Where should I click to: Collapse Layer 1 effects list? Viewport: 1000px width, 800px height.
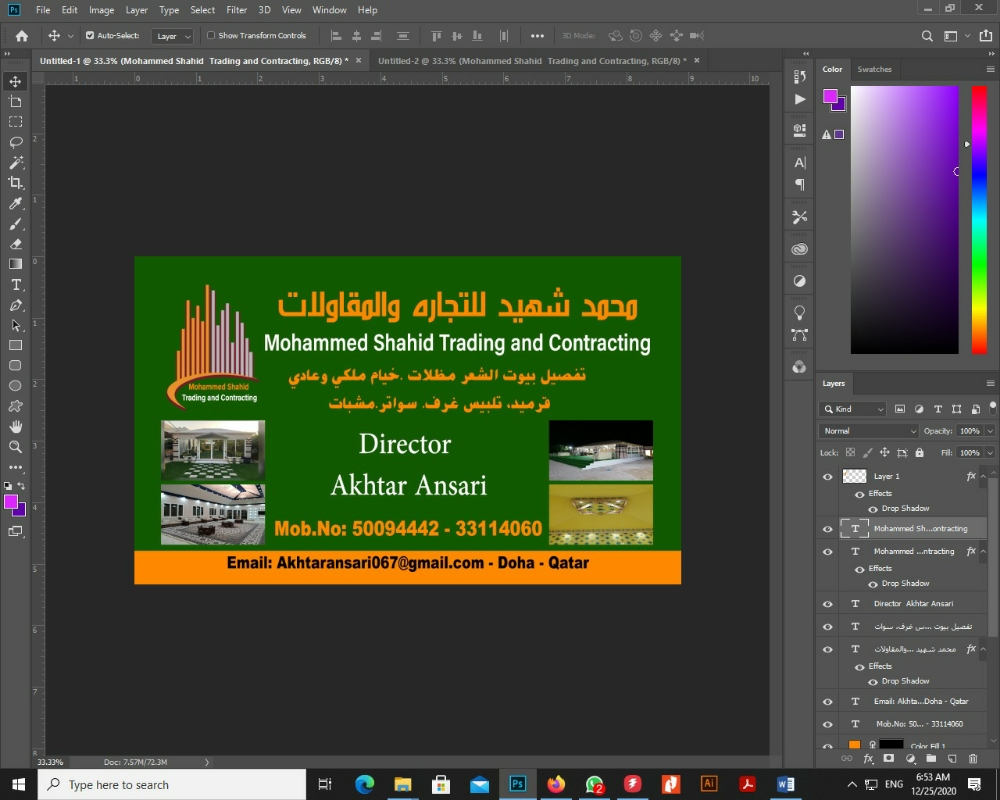pyautogui.click(x=983, y=477)
